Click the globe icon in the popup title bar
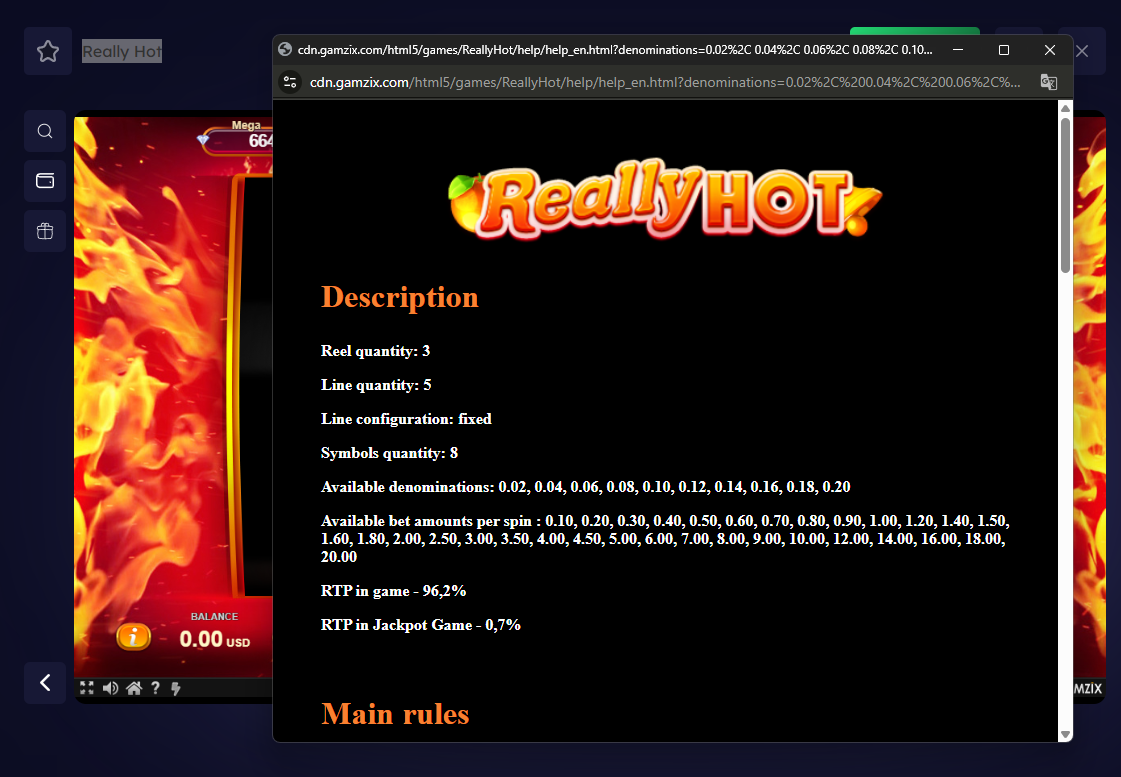The width and height of the screenshot is (1121, 777). (285, 49)
